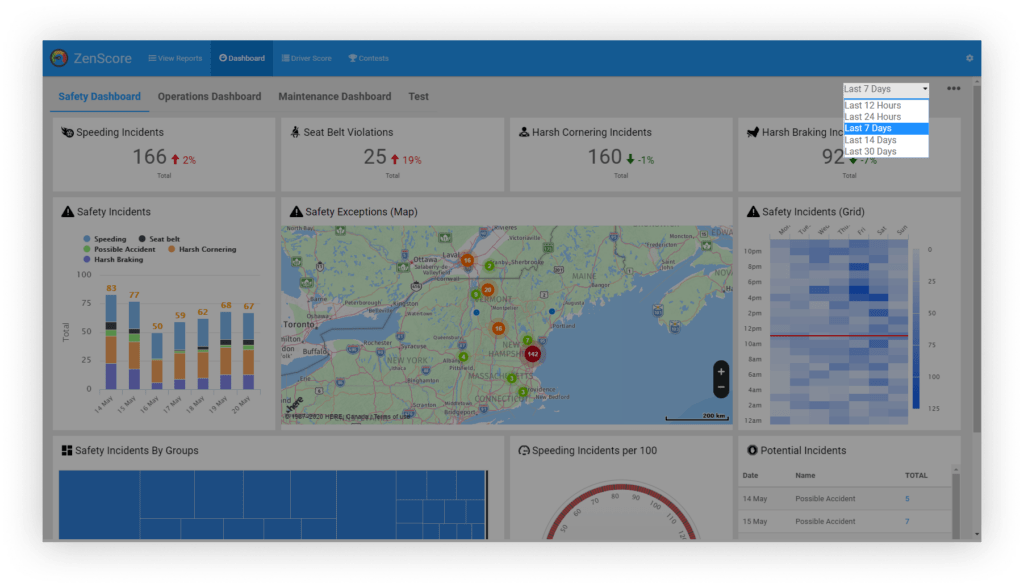Click the Date column header
1024x587 pixels.
tap(750, 475)
